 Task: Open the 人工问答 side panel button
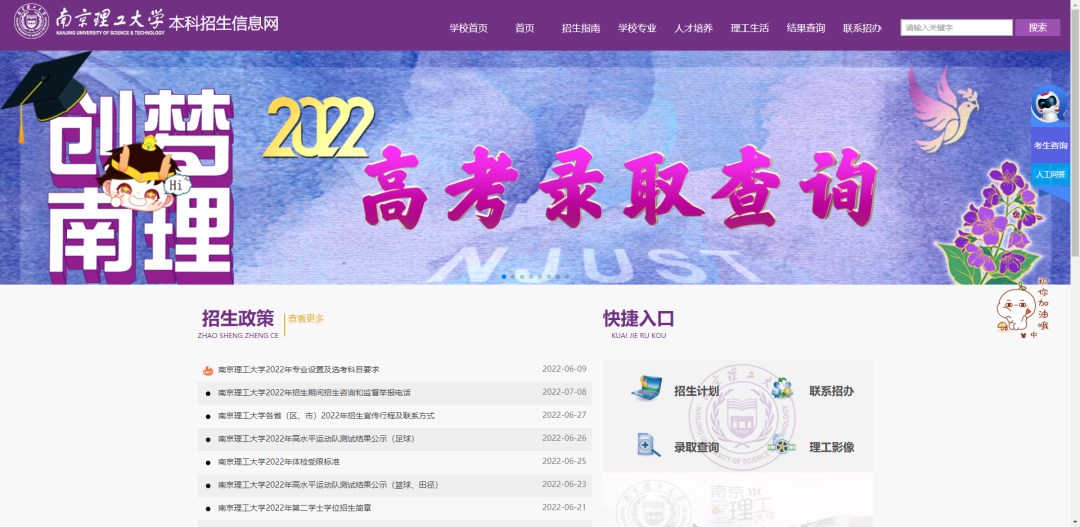coord(1050,175)
